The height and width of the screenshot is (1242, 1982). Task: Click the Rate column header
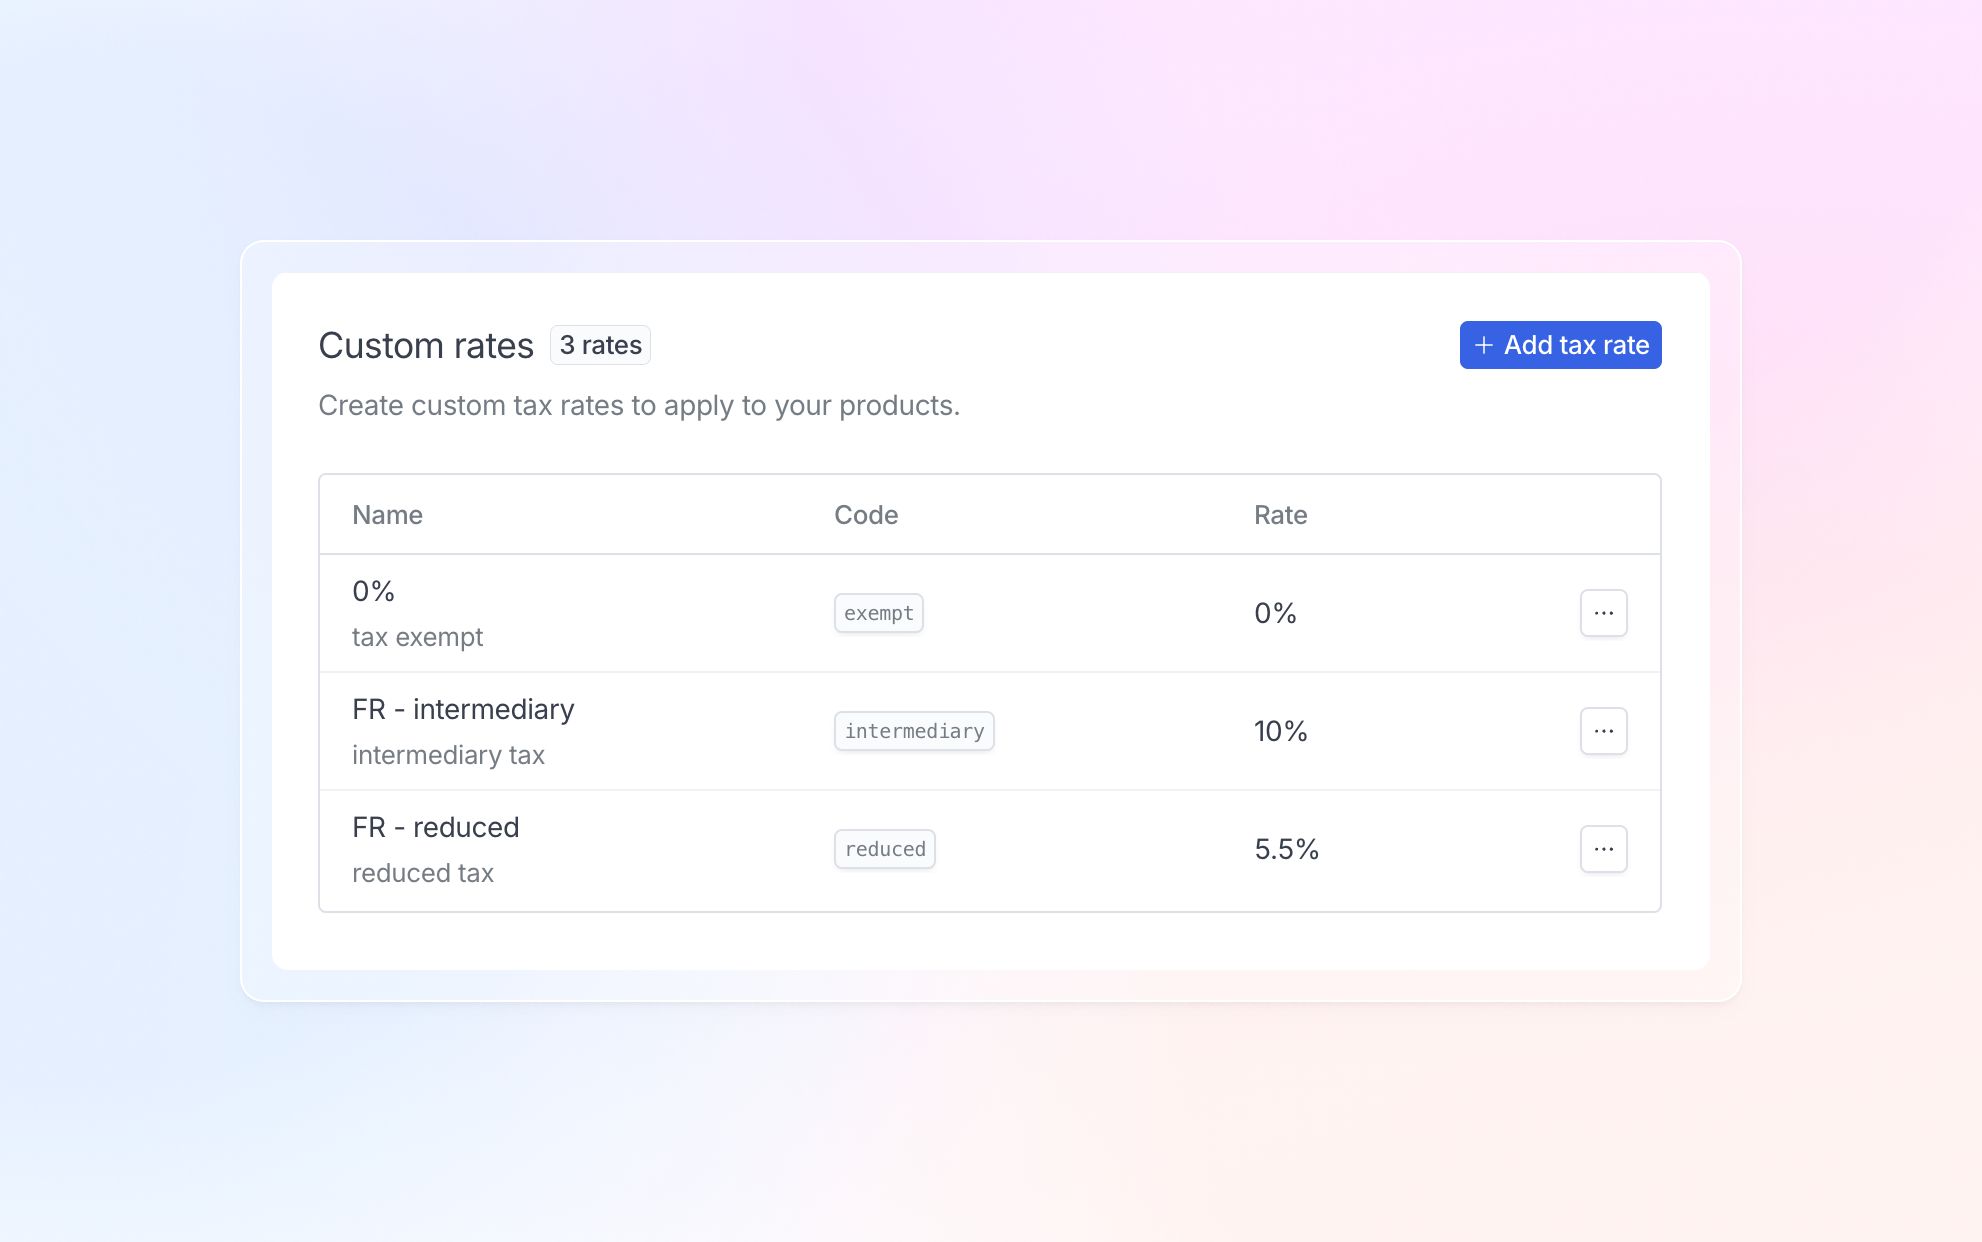1280,515
